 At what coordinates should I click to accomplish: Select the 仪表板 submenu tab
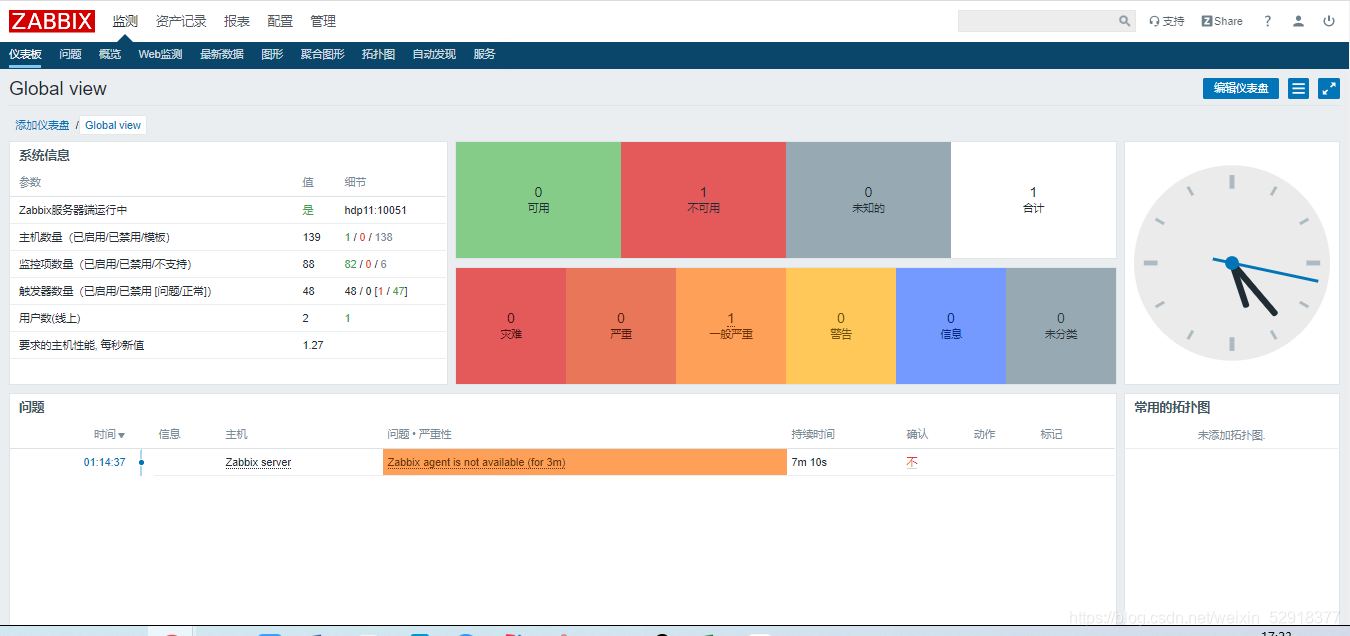pos(25,55)
